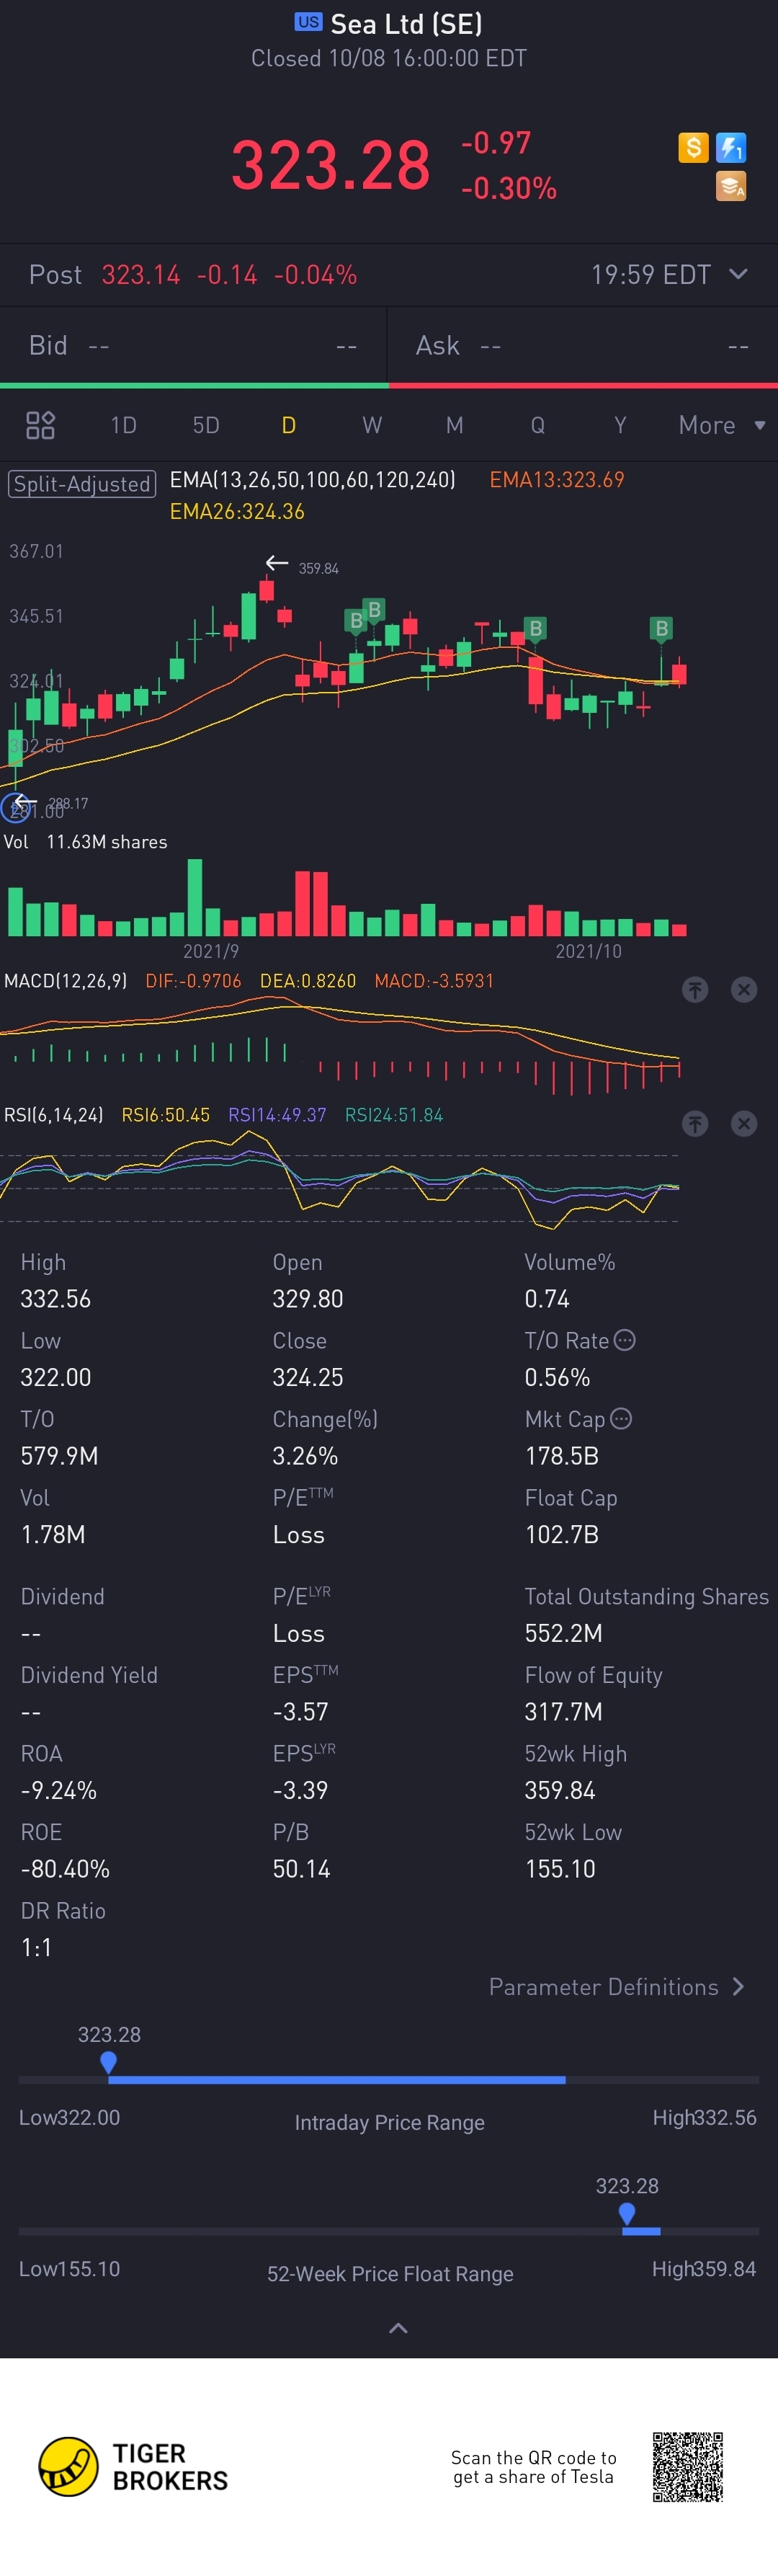Tap the 359.84 high label on chart

point(319,568)
